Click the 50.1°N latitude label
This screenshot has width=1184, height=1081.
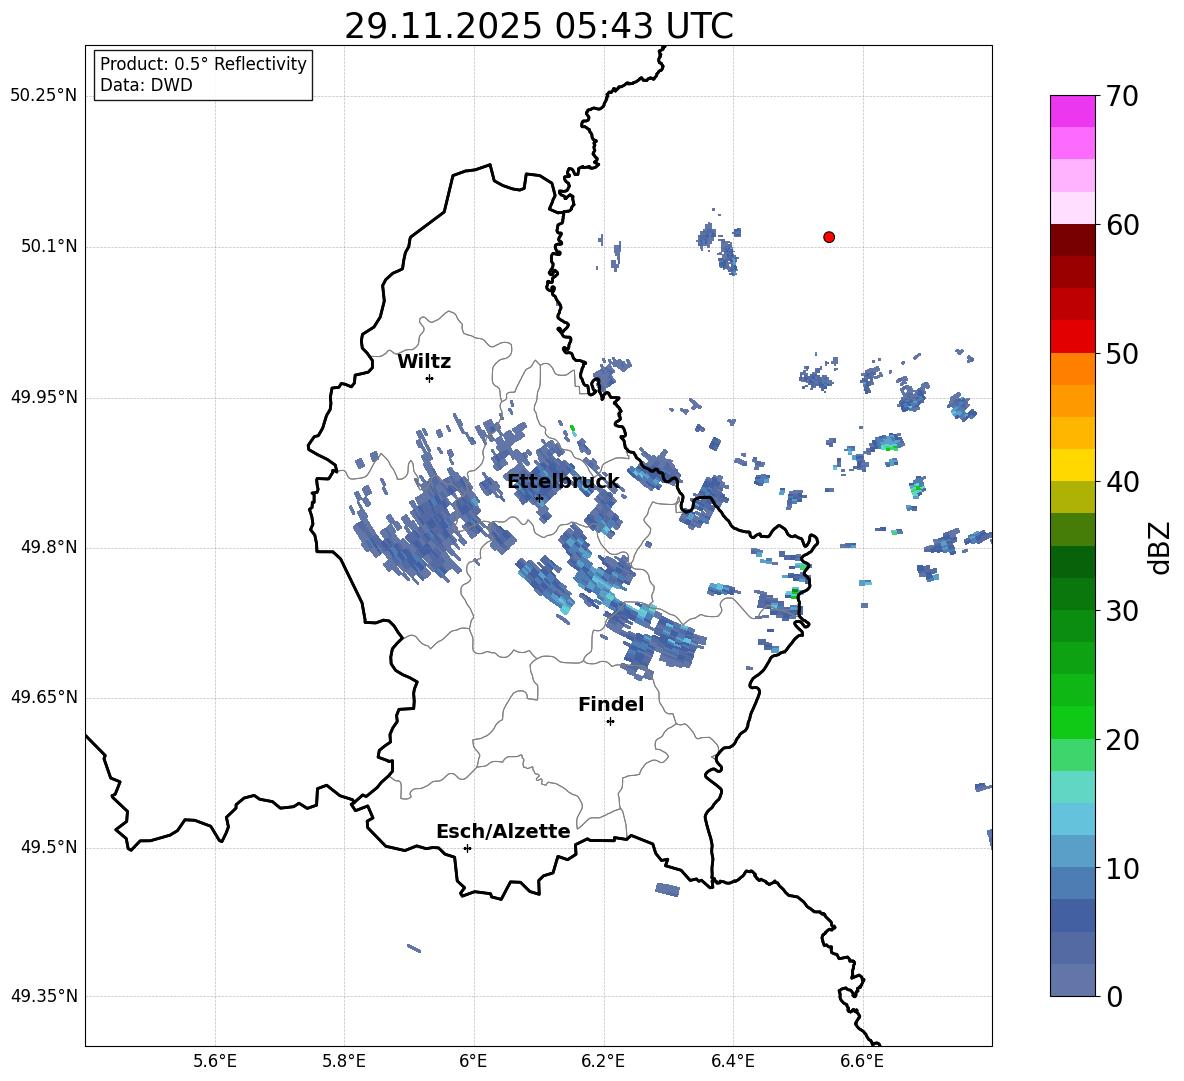click(x=49, y=247)
